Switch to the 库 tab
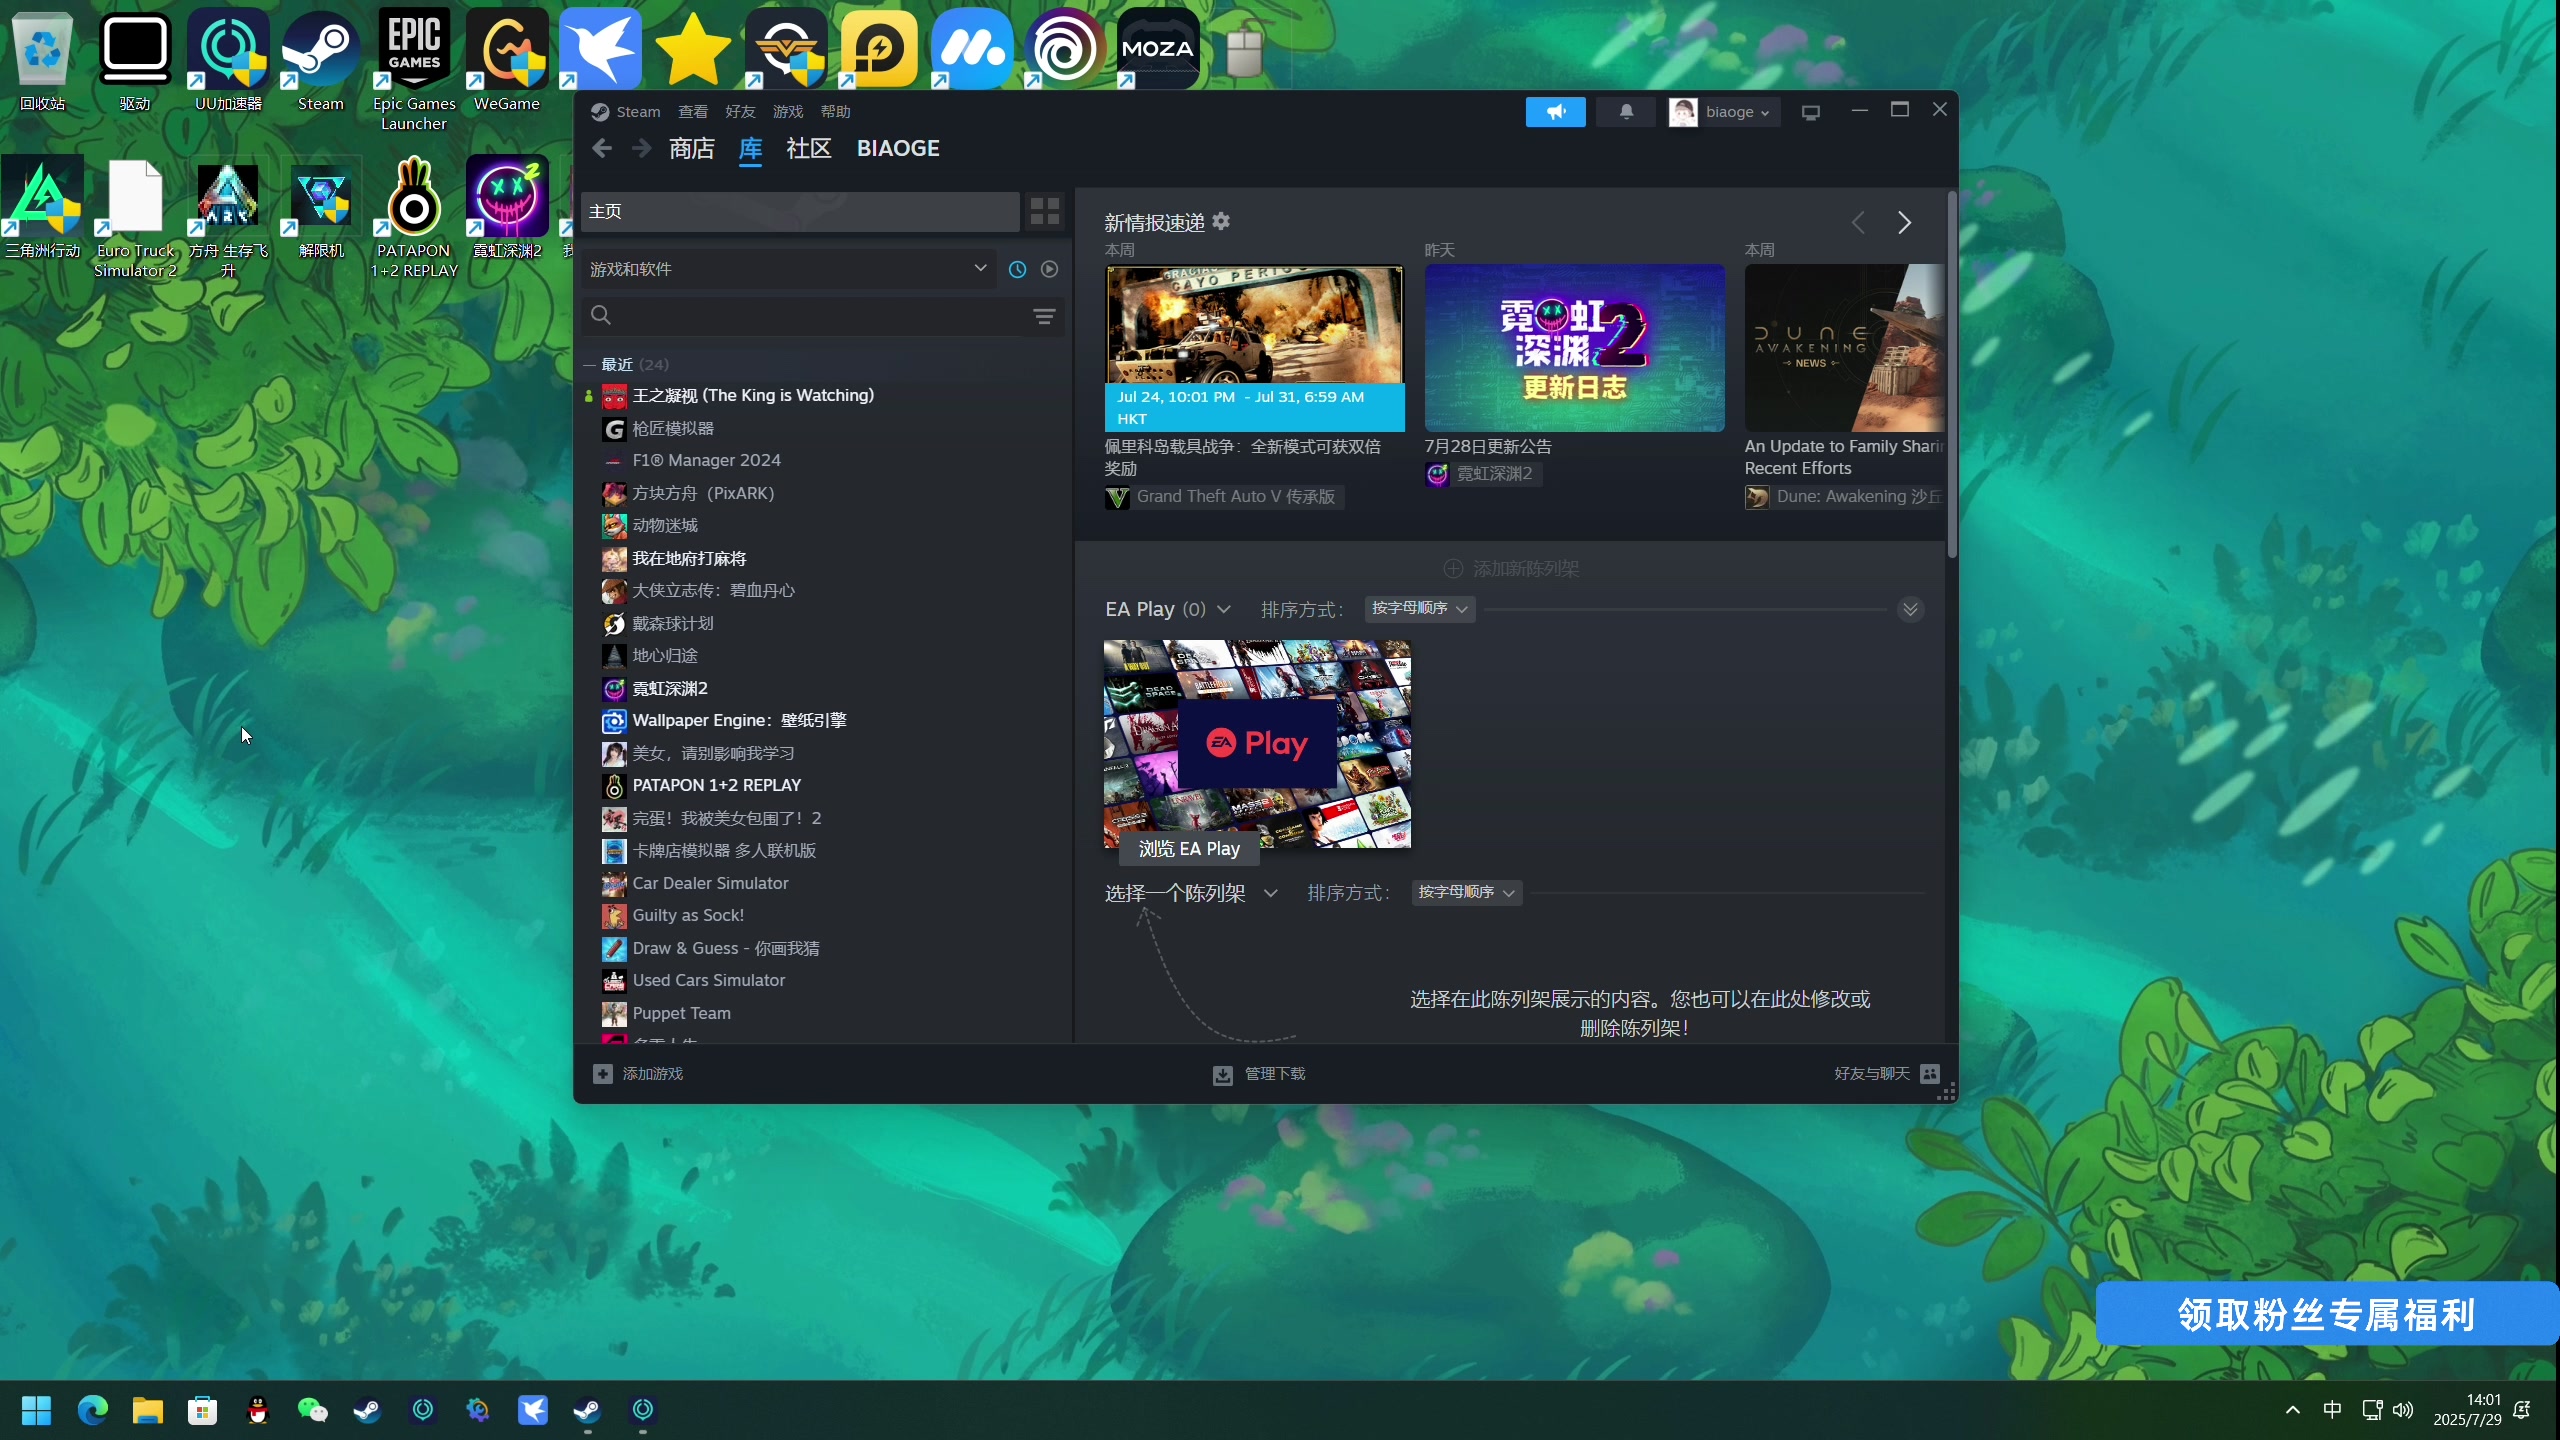The width and height of the screenshot is (2560, 1440). point(750,148)
